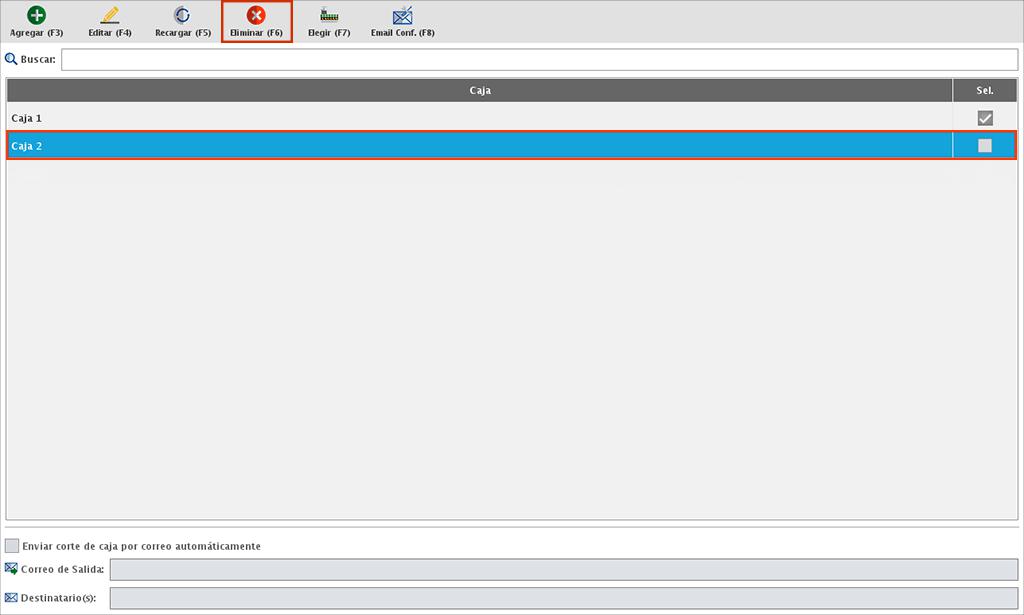This screenshot has width=1024, height=615.
Task: Click the Sel. column header
Action: (x=985, y=90)
